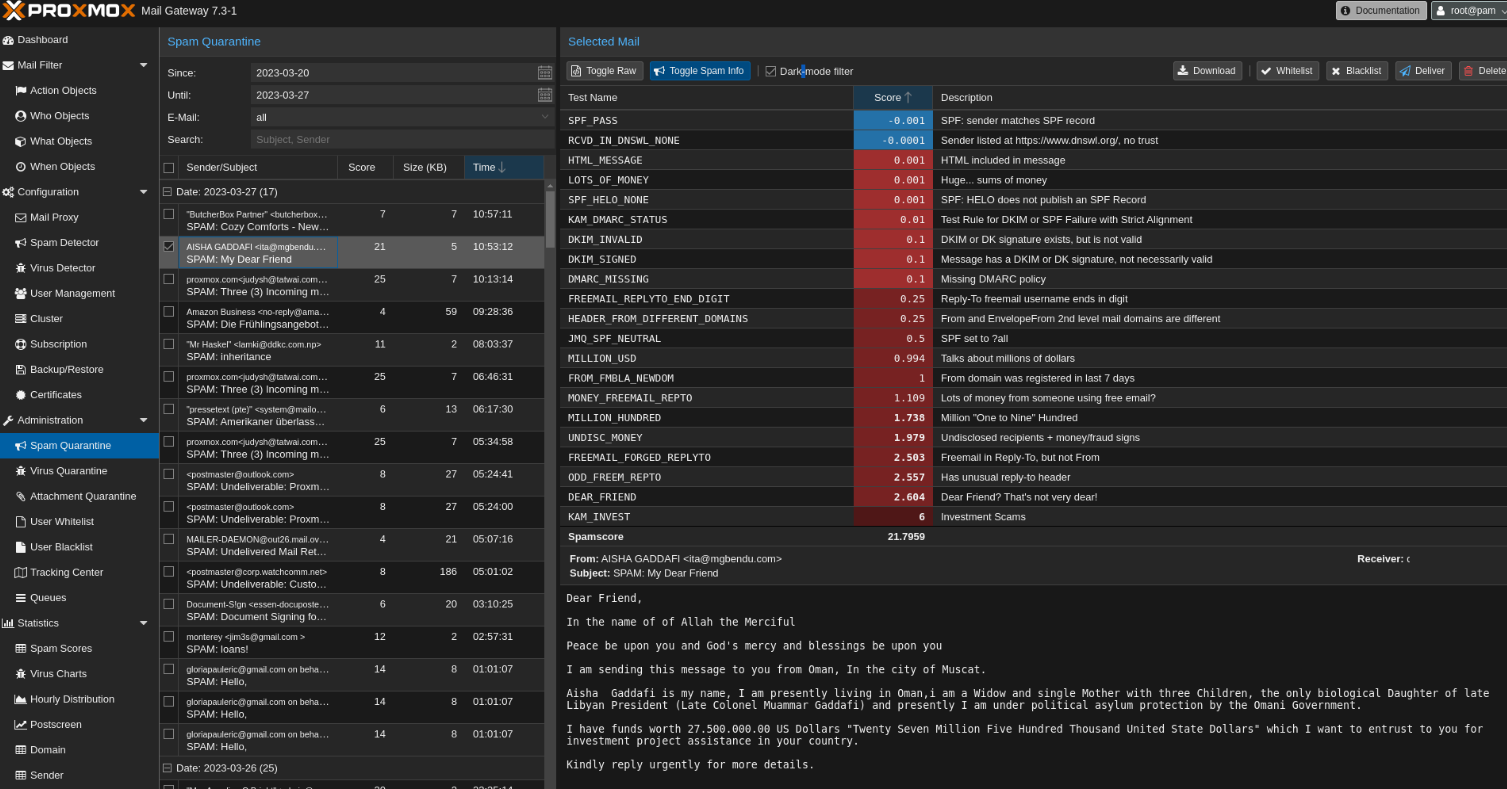Collapse the Administration section arrow
This screenshot has height=789, width=1507.
(144, 420)
